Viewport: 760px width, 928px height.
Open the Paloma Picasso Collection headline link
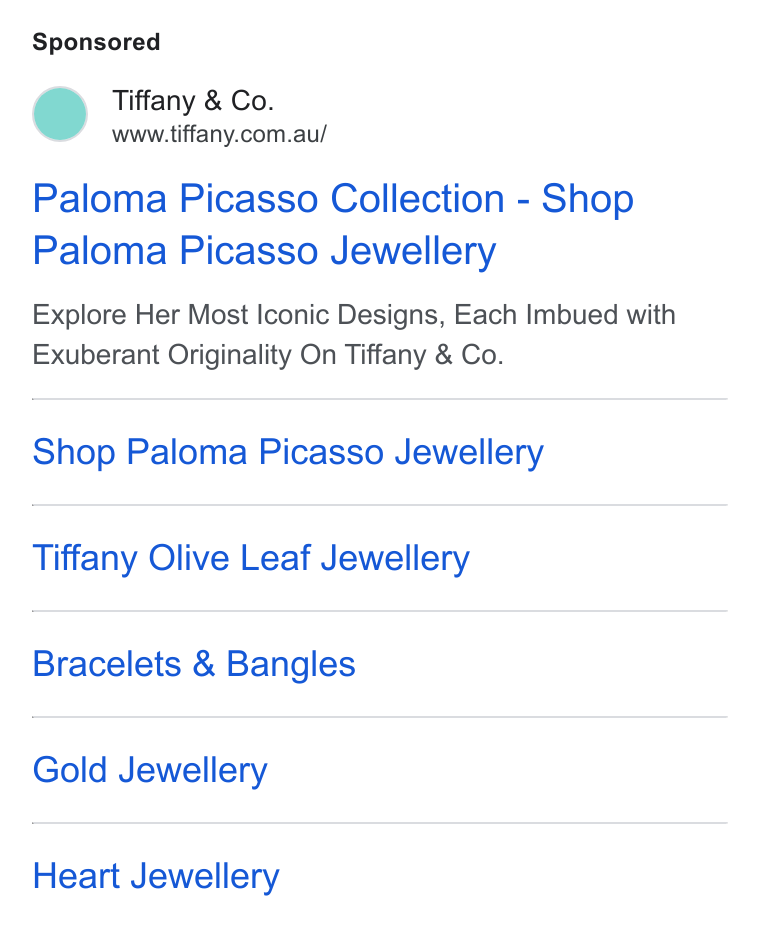pos(333,224)
